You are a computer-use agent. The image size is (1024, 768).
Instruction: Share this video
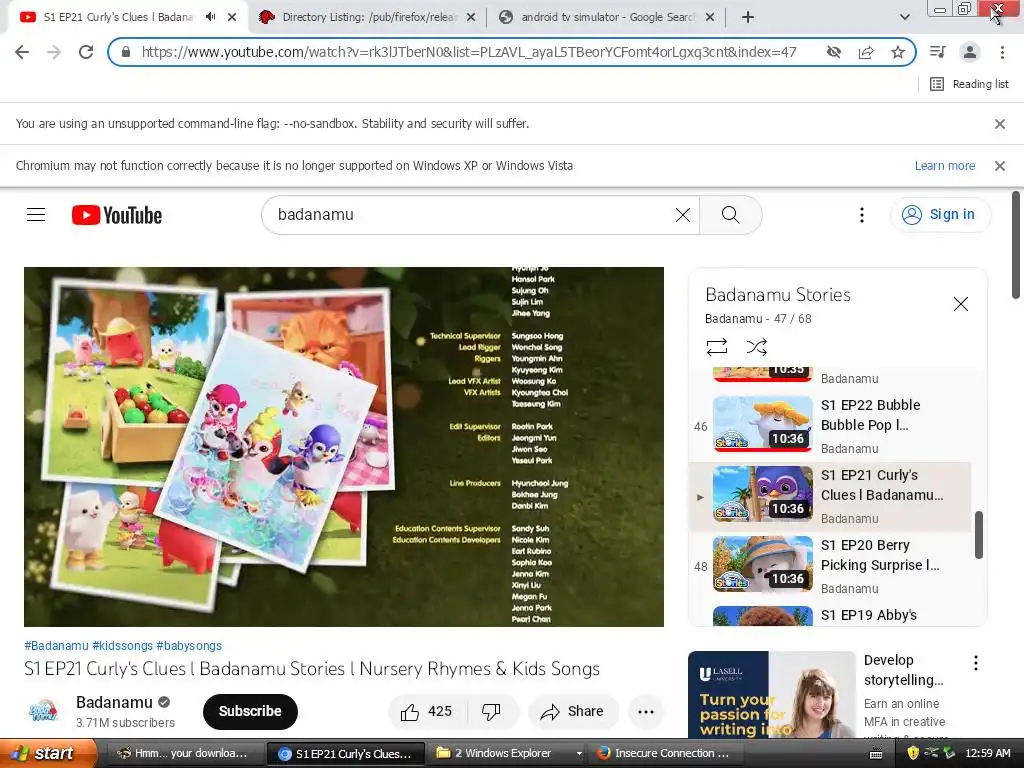[572, 711]
